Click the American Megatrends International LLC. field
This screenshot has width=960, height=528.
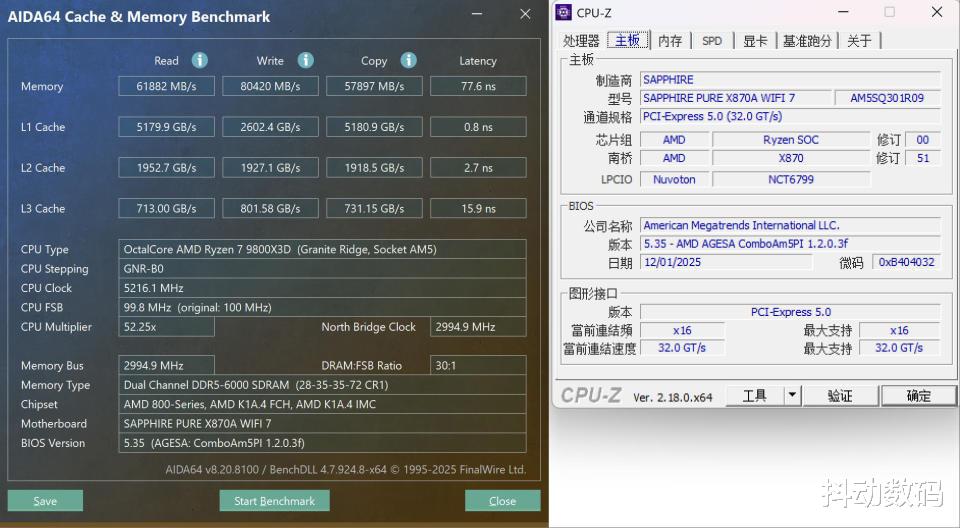790,225
